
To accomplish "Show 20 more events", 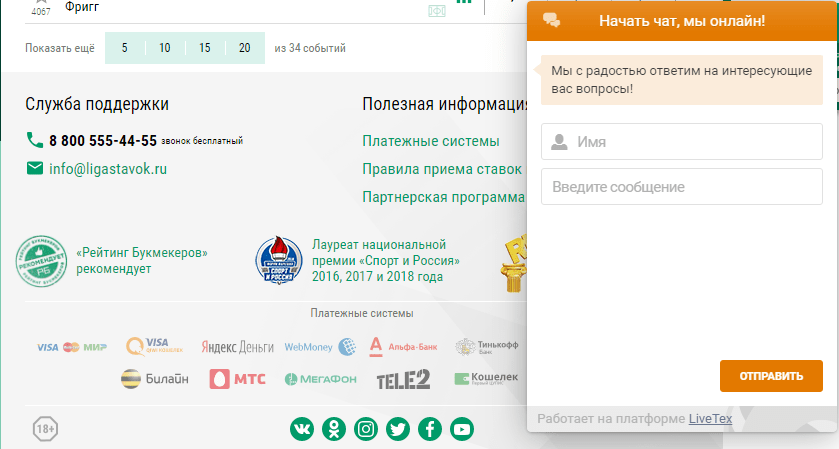I will click(245, 48).
